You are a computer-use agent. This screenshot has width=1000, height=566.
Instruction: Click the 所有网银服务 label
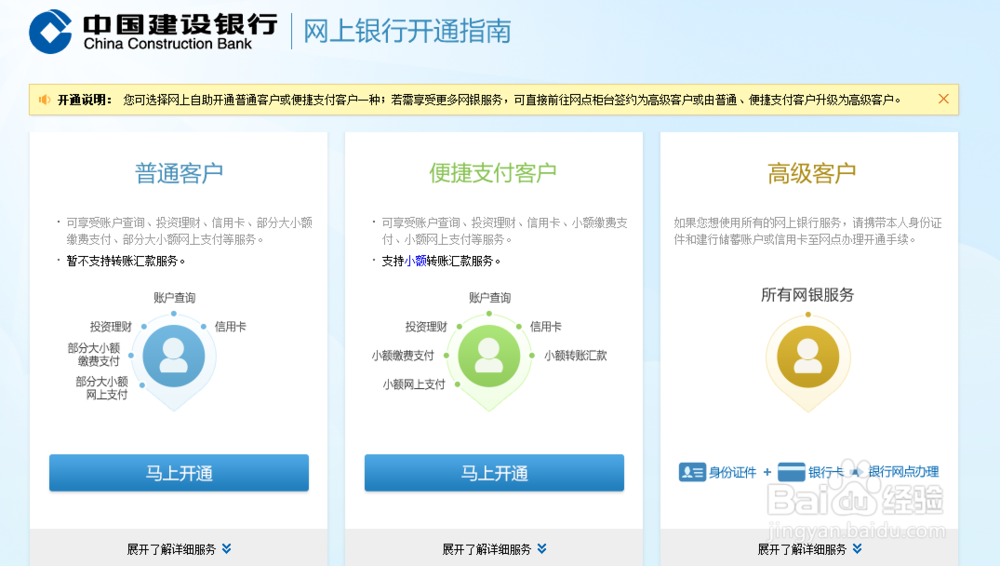point(807,295)
